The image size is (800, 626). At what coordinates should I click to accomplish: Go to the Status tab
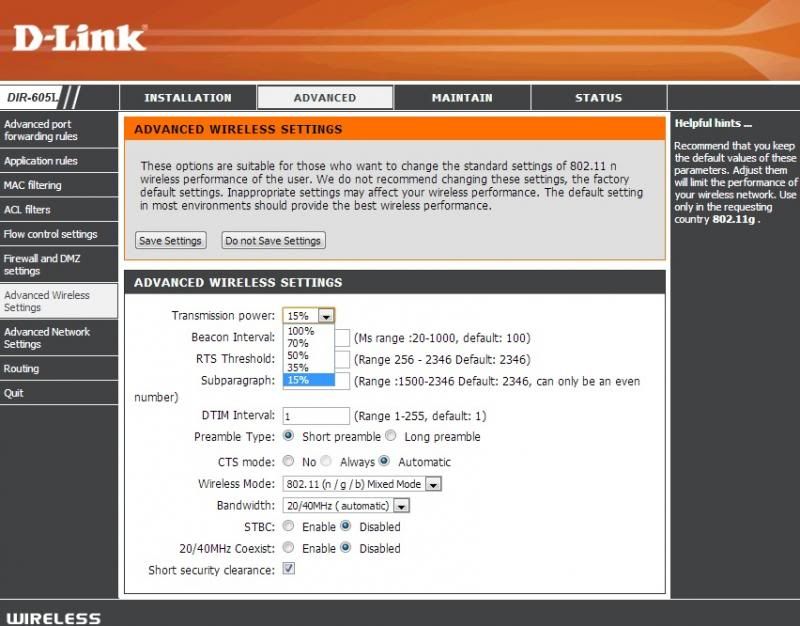pyautogui.click(x=598, y=98)
